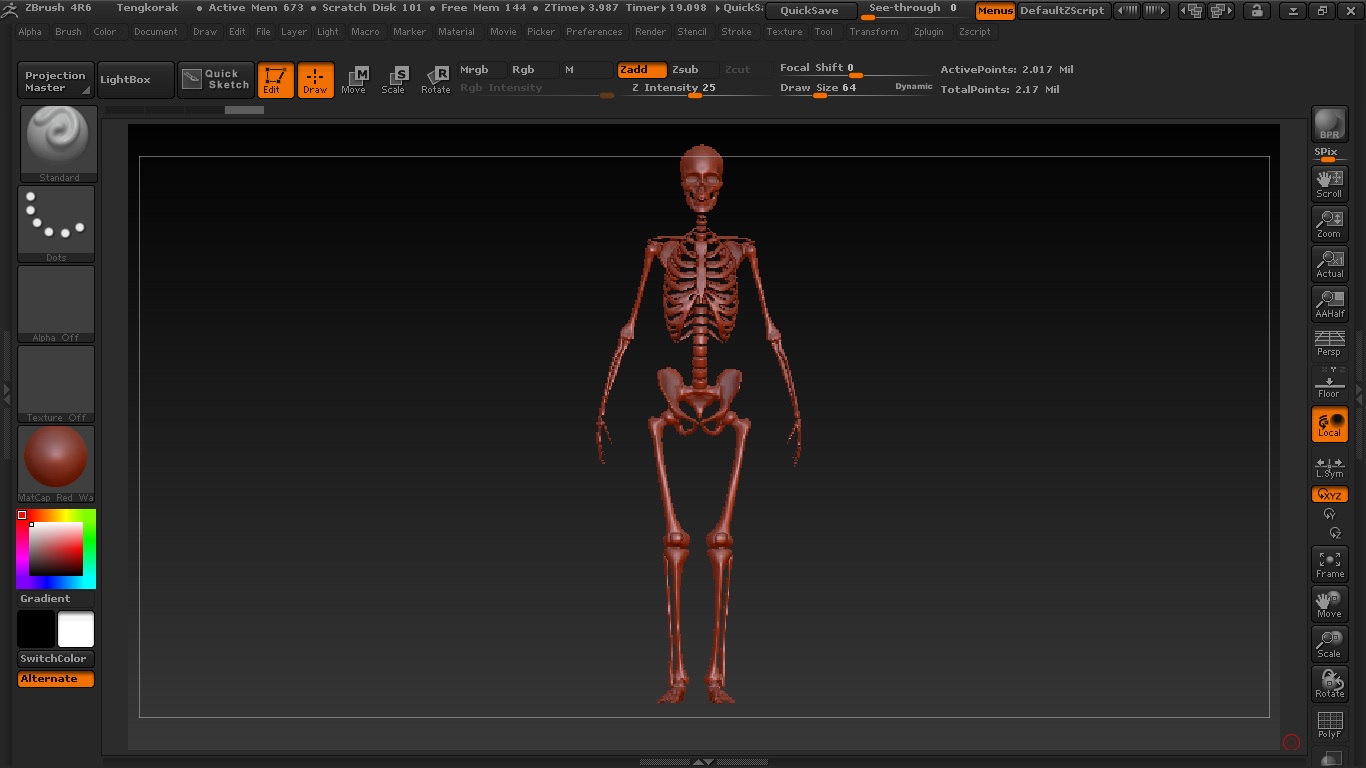
Task: Open the Standard brush picker
Action: (59, 142)
